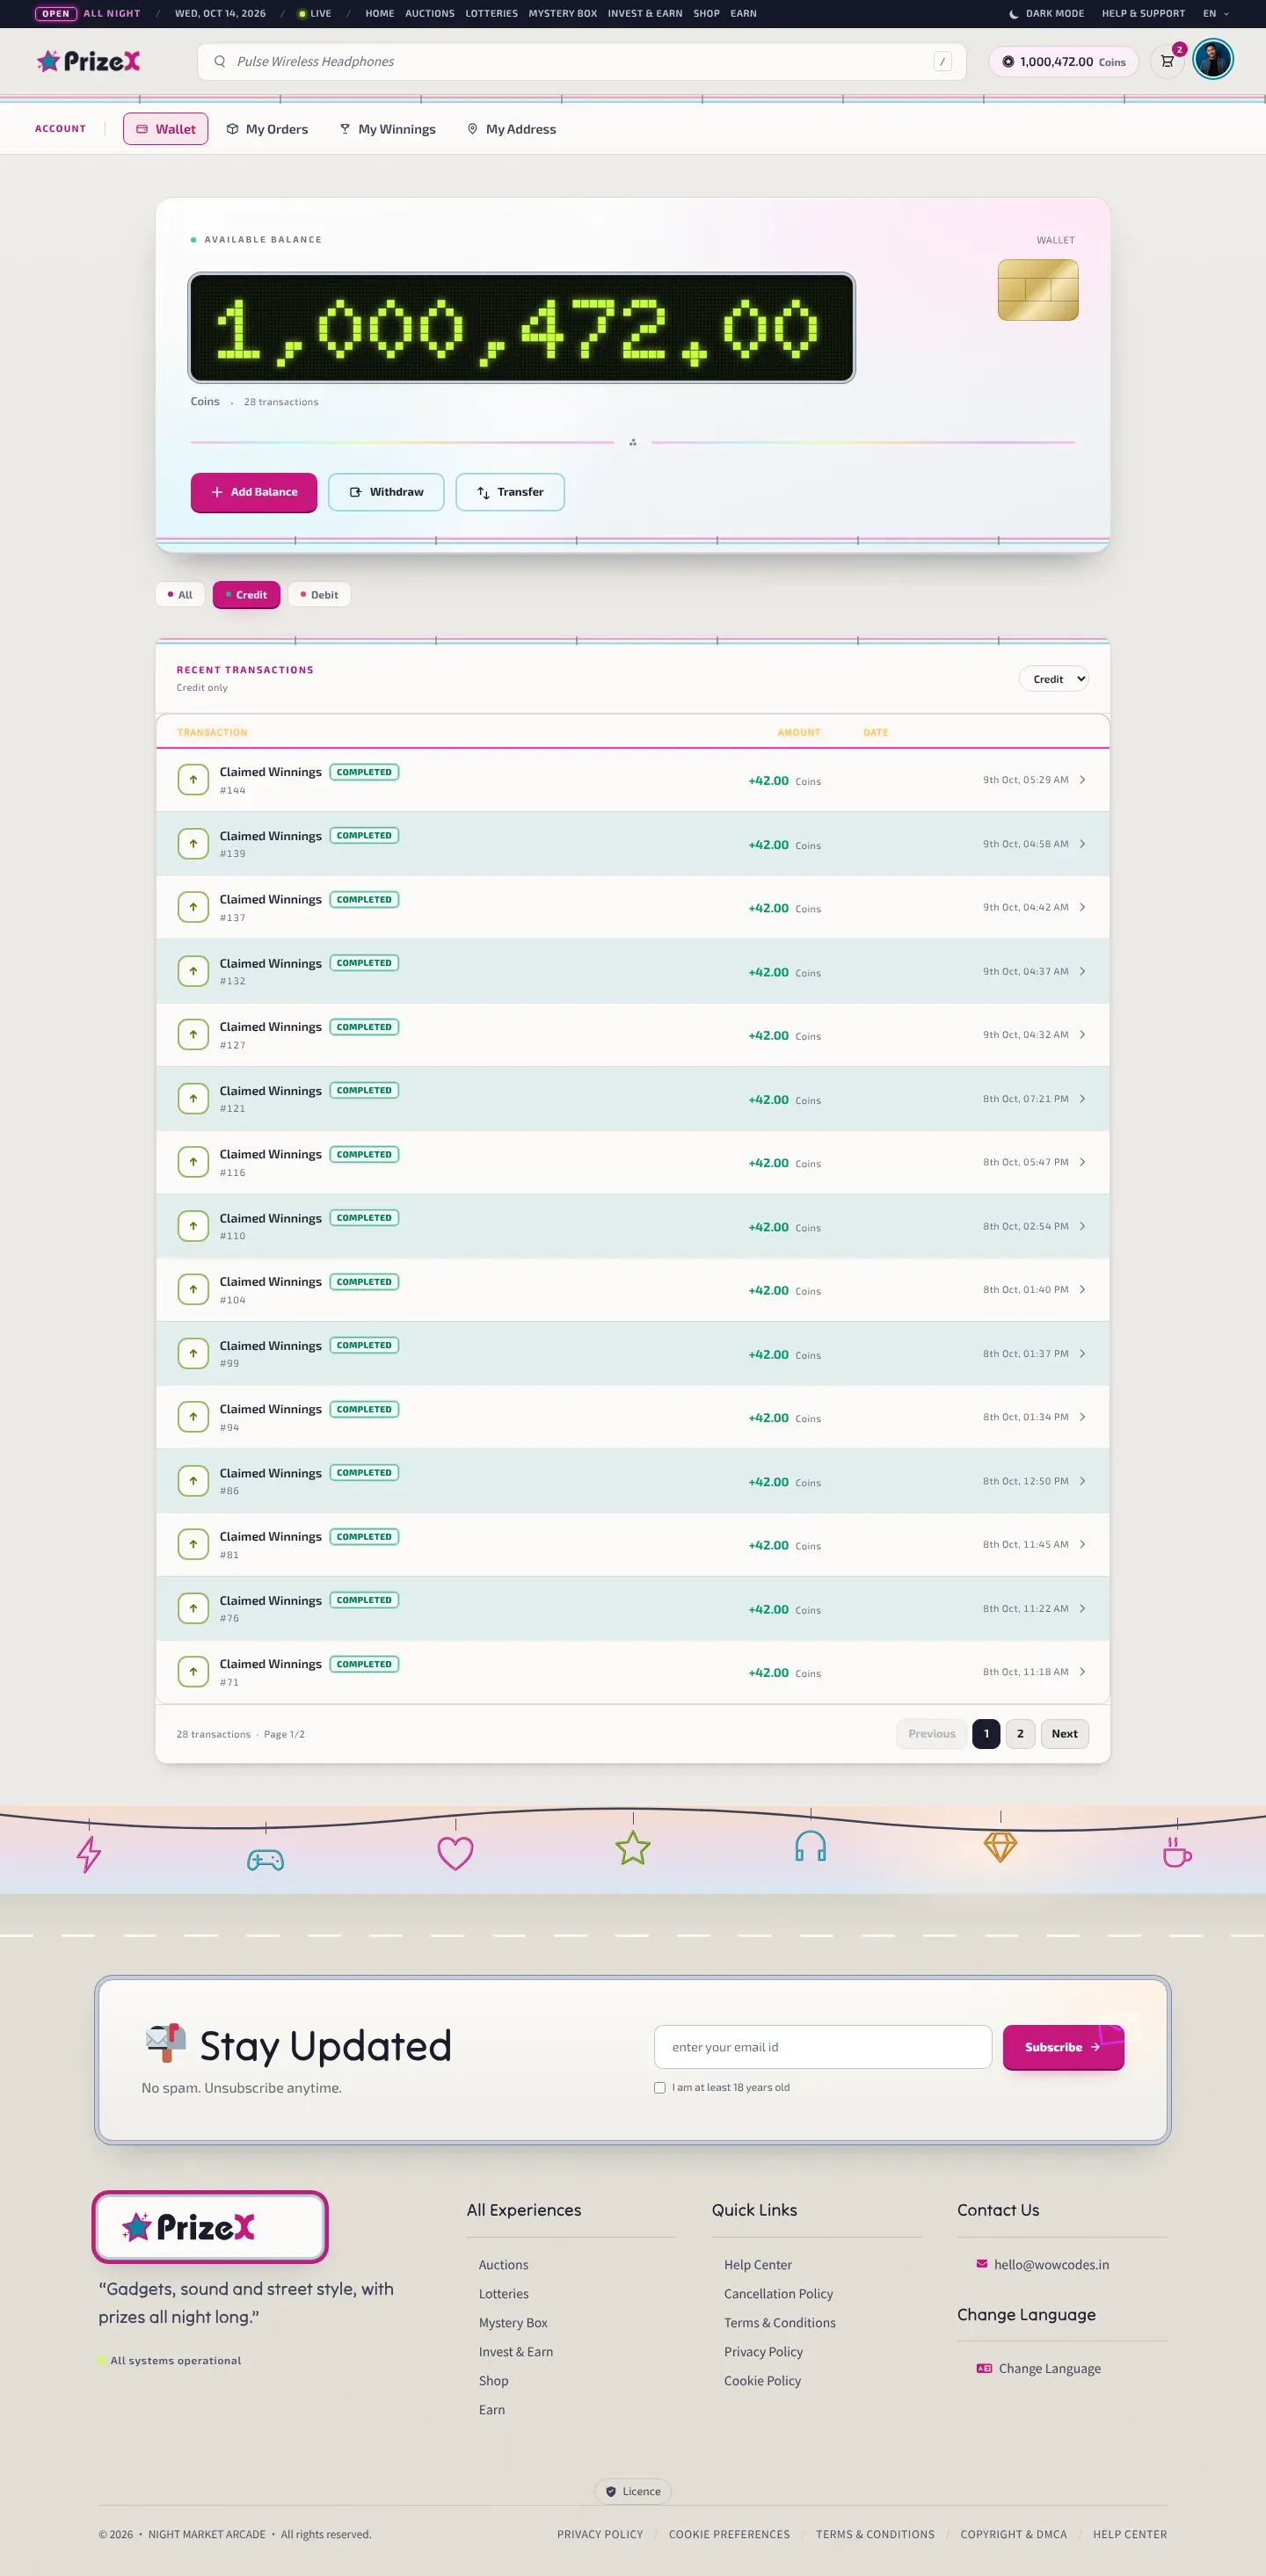
Task: Select the All filter chip
Action: pos(180,594)
